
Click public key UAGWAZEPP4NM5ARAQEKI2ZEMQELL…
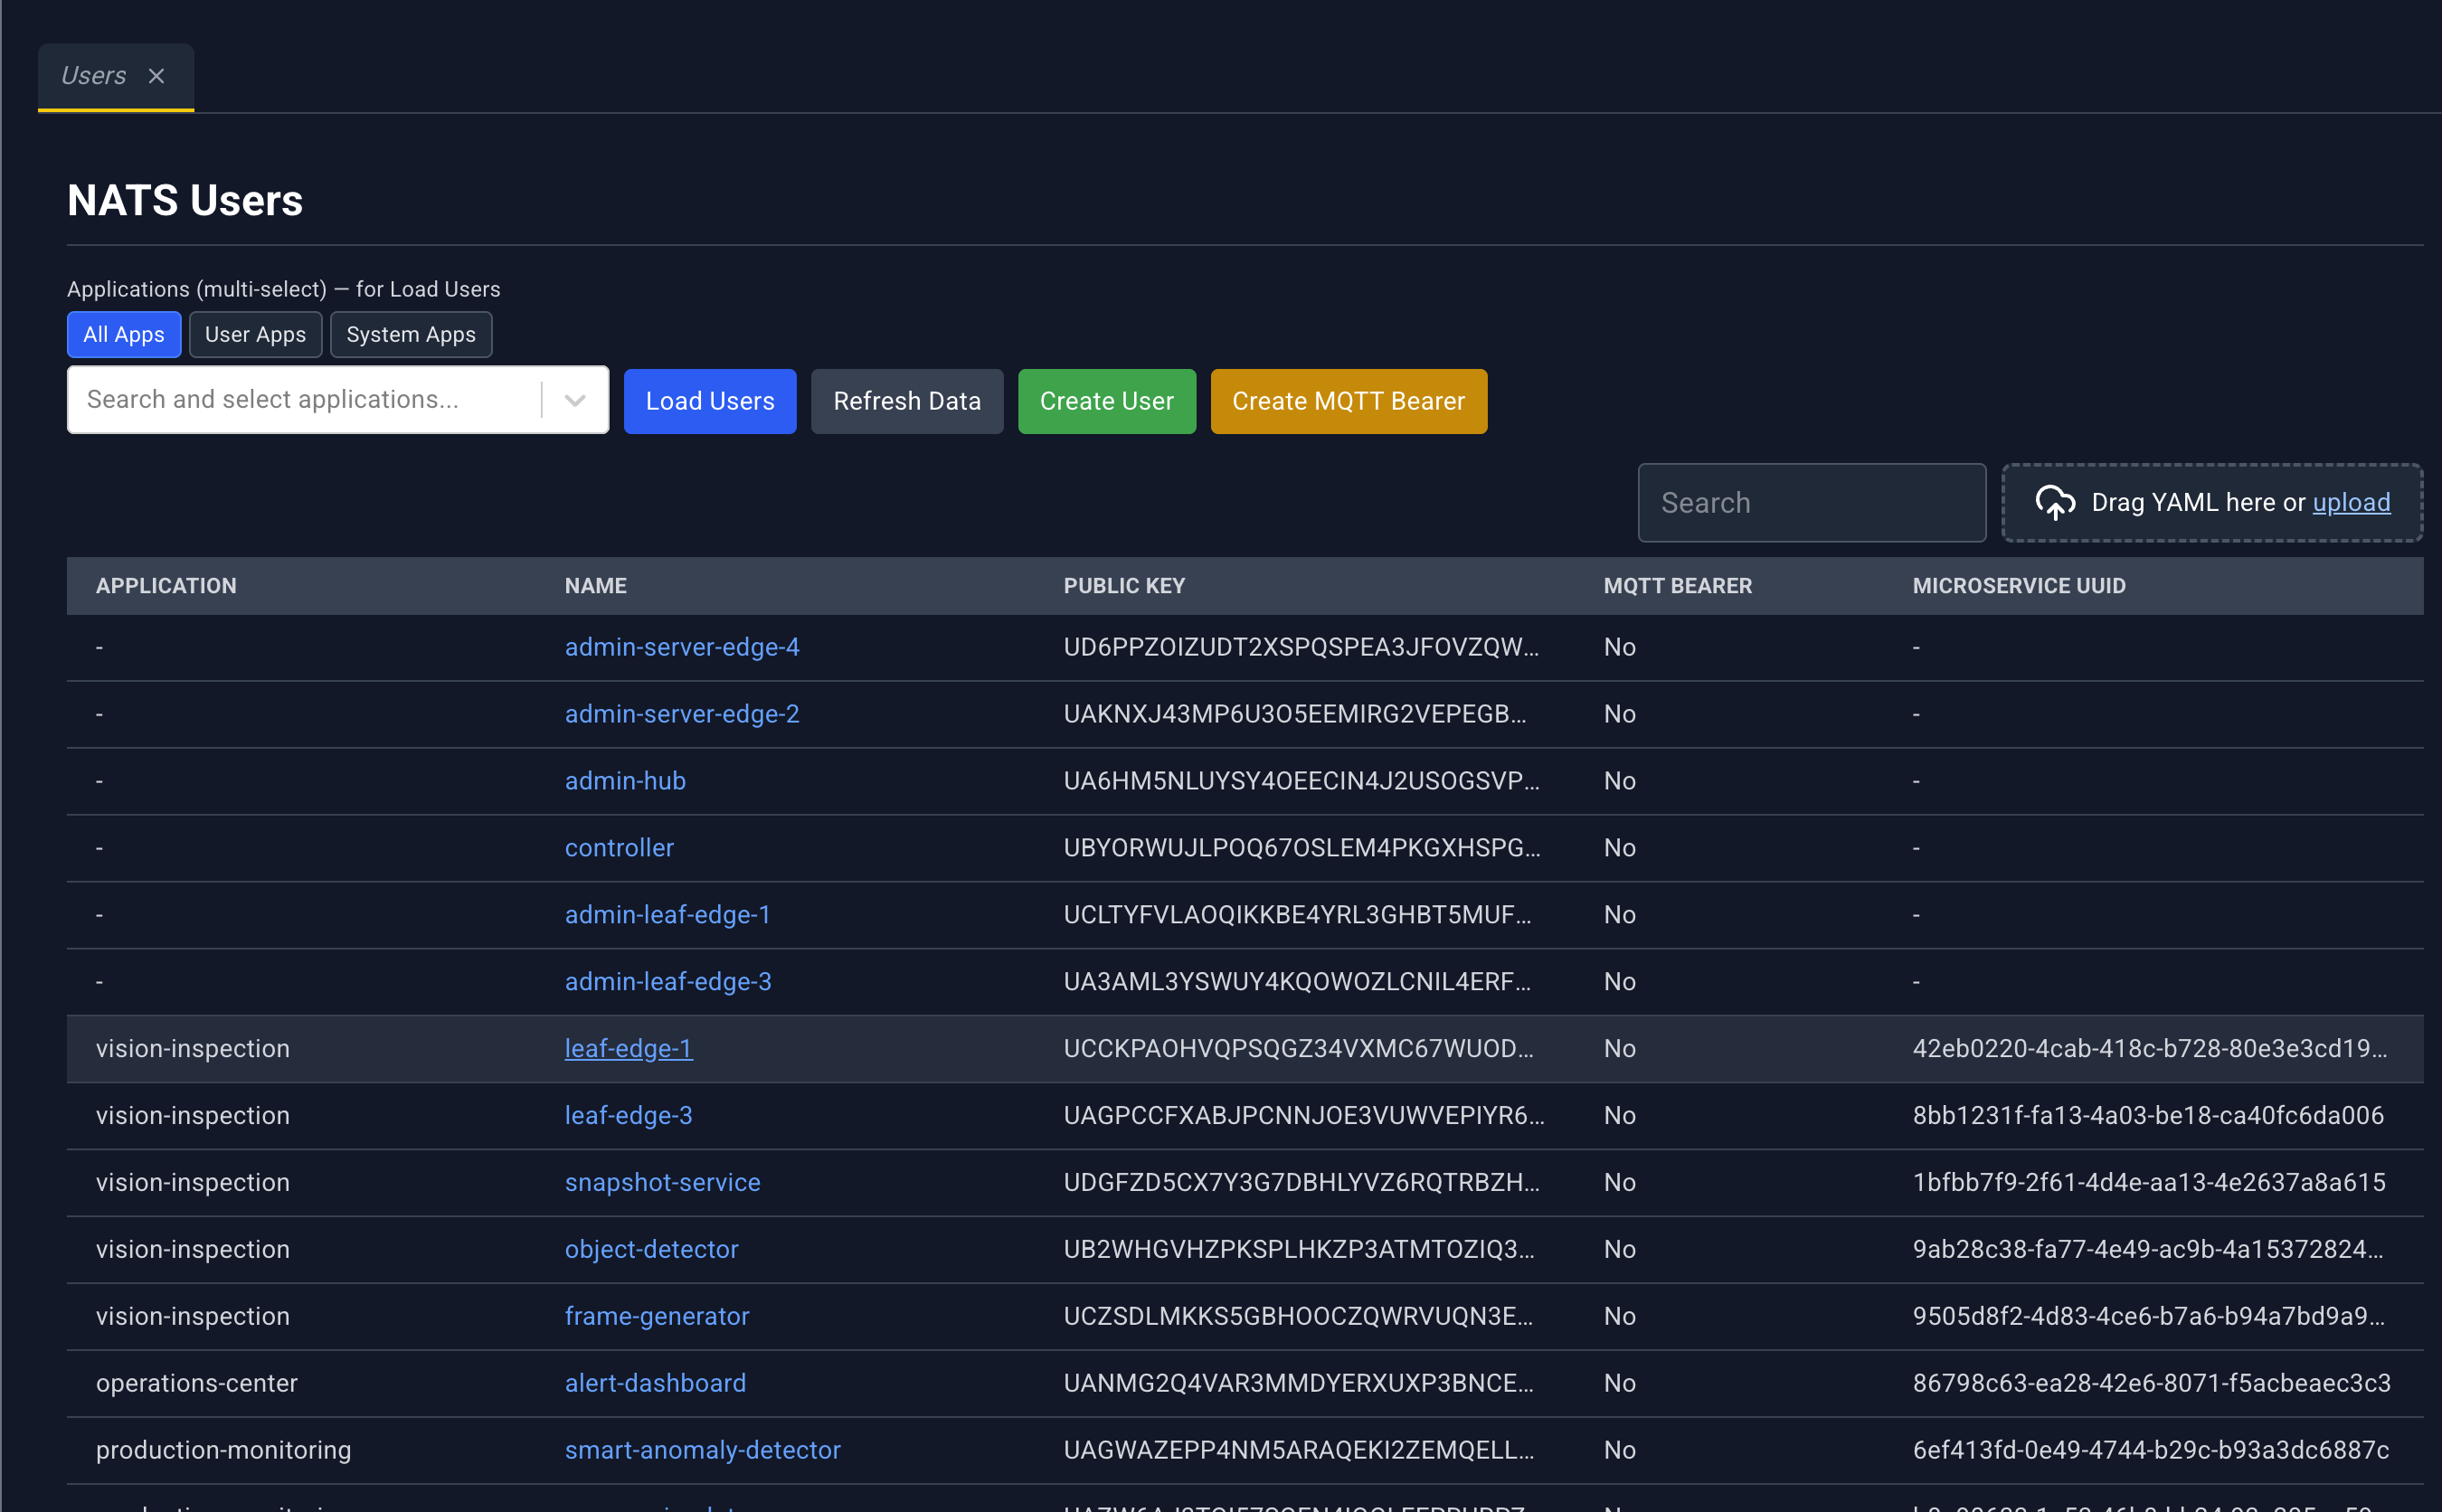tap(1299, 1451)
